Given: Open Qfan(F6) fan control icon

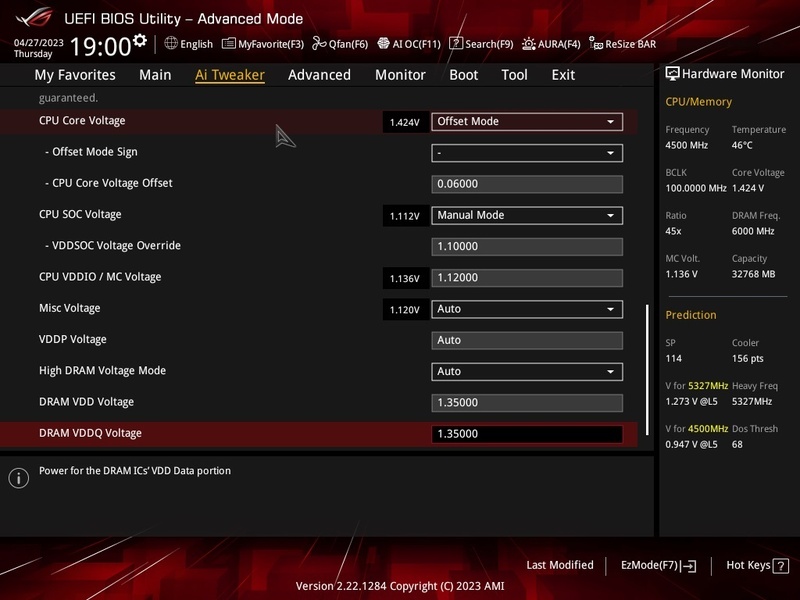Looking at the screenshot, I should point(319,43).
